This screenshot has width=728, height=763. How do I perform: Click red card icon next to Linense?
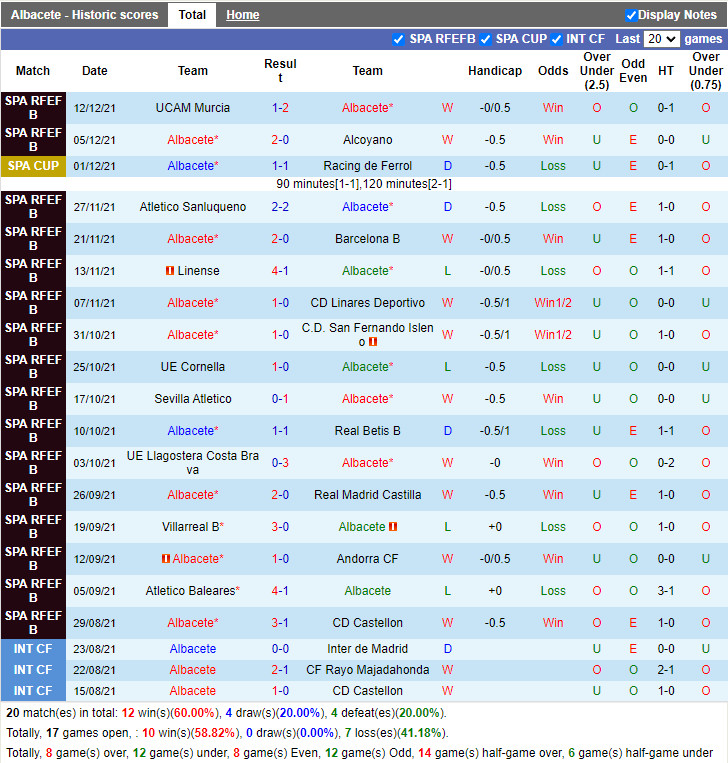(170, 271)
